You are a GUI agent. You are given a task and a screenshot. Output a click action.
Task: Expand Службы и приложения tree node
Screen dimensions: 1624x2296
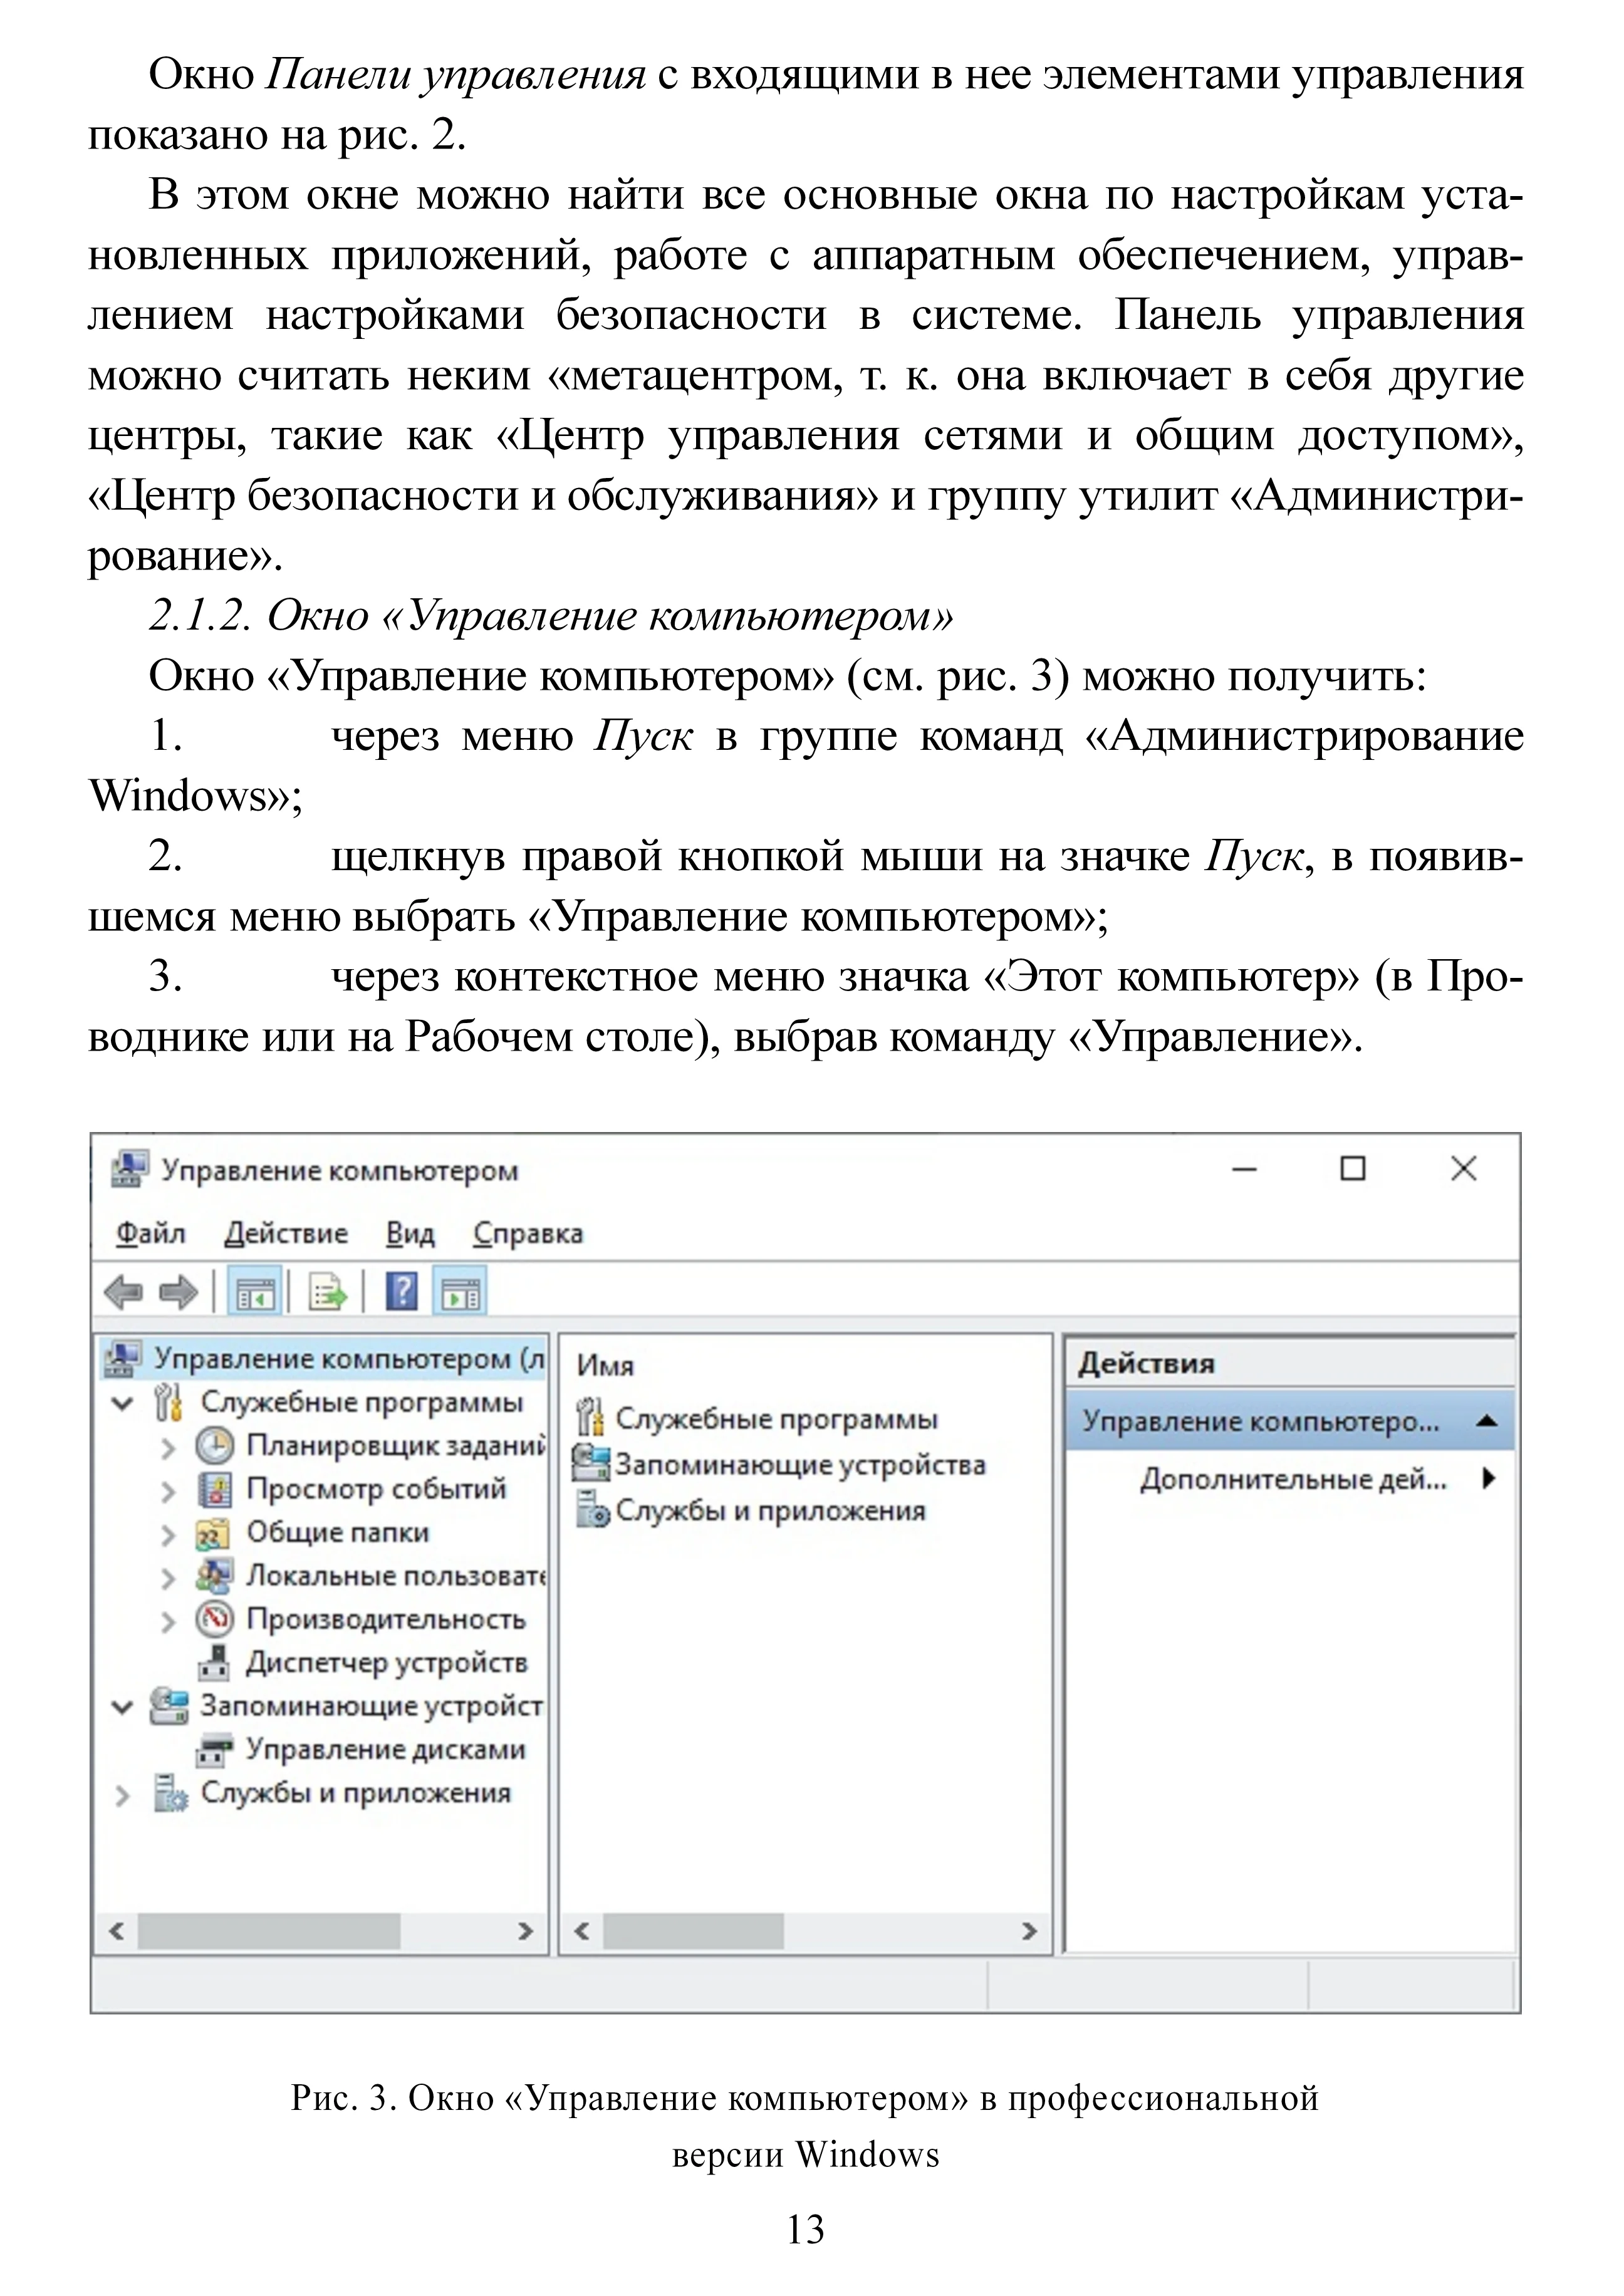pos(122,1796)
